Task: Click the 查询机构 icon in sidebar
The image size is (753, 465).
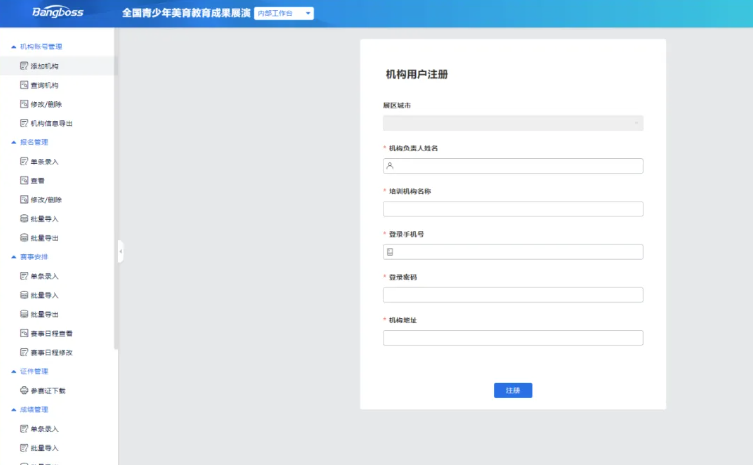Action: tap(24, 85)
